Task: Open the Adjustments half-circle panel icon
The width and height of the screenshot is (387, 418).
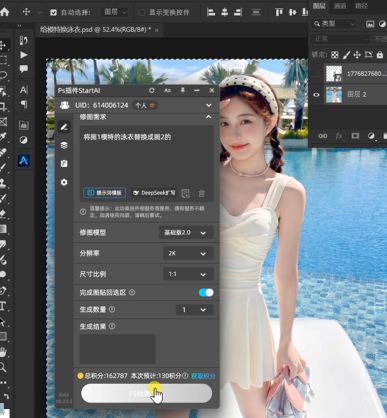Action: (x=24, y=140)
